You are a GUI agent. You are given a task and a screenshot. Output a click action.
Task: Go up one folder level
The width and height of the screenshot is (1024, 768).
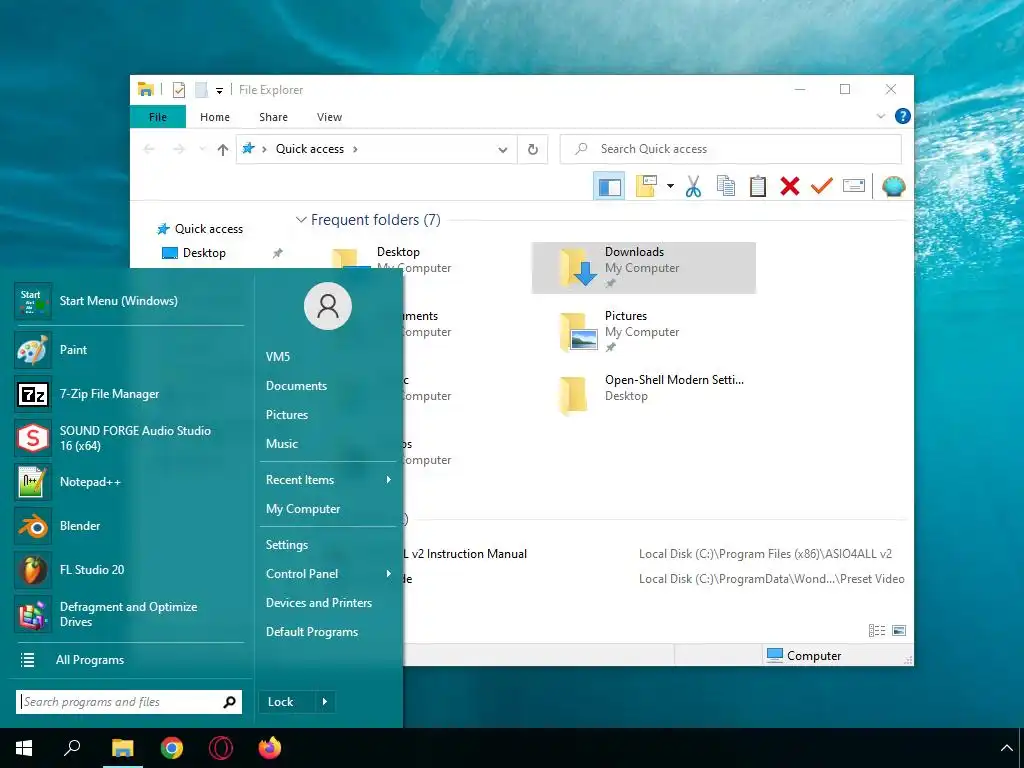223,150
